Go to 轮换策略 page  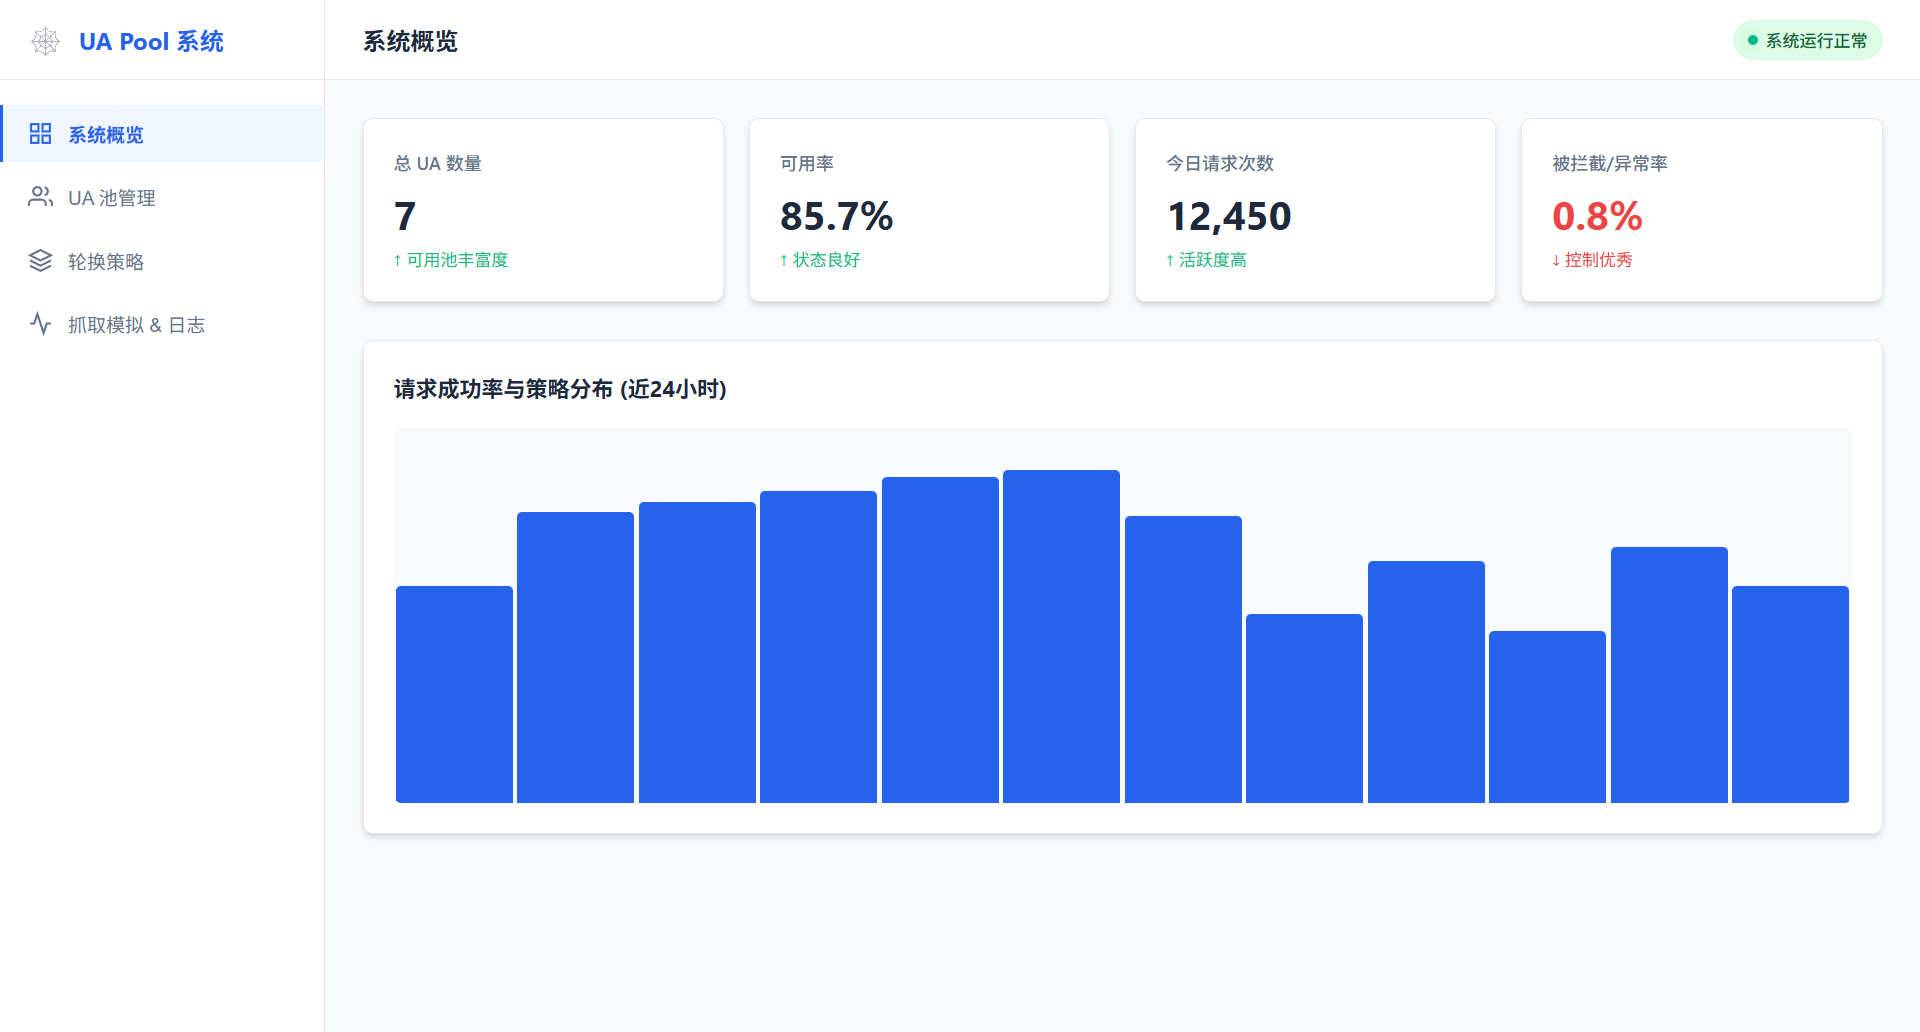163,260
